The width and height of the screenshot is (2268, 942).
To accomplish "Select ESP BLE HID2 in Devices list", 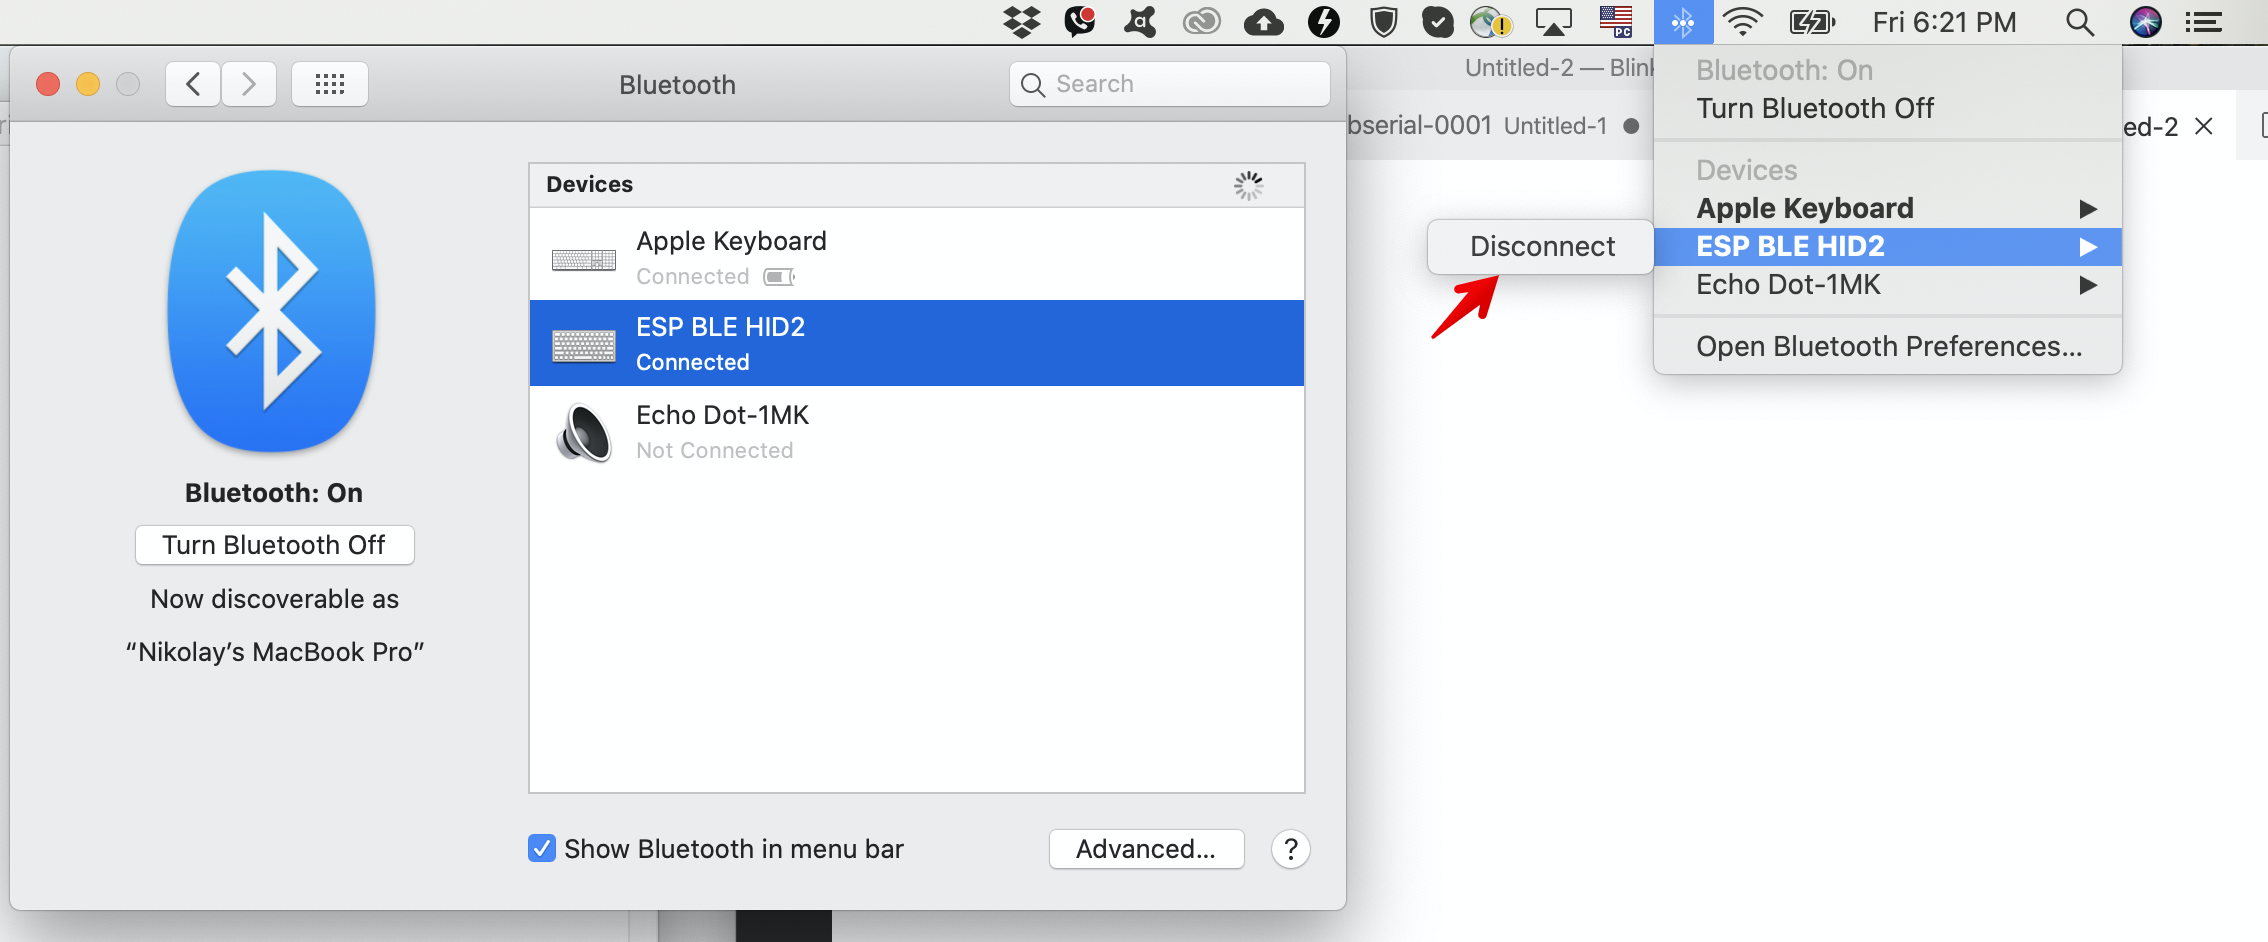I will [917, 343].
